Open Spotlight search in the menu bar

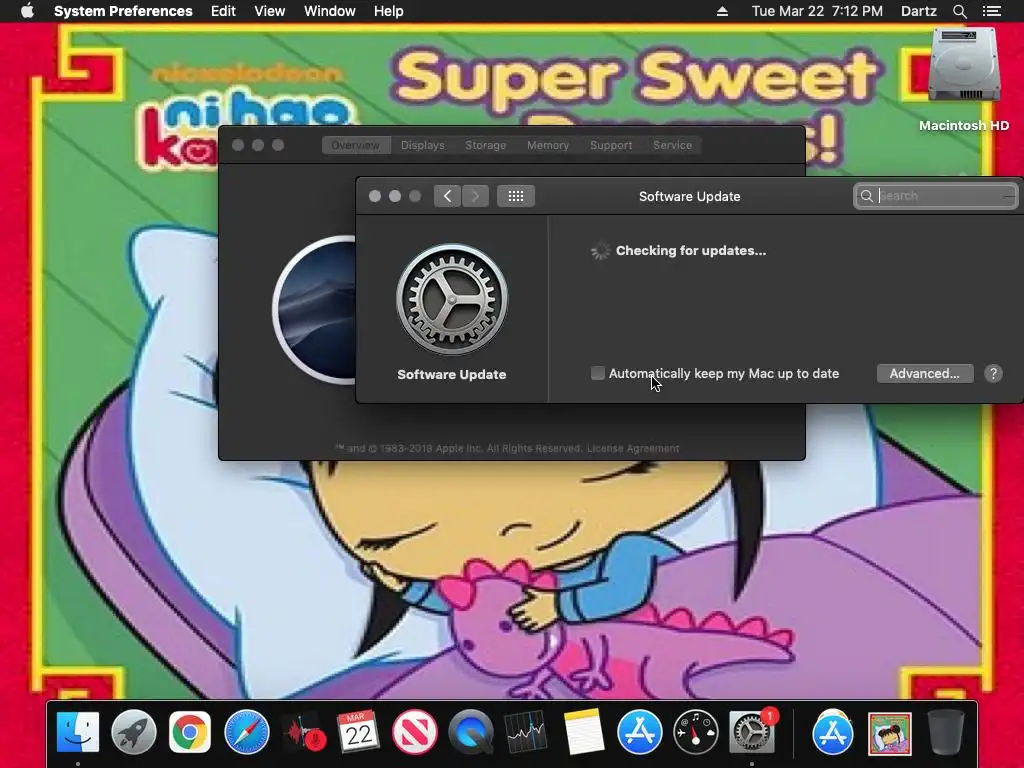click(x=959, y=11)
